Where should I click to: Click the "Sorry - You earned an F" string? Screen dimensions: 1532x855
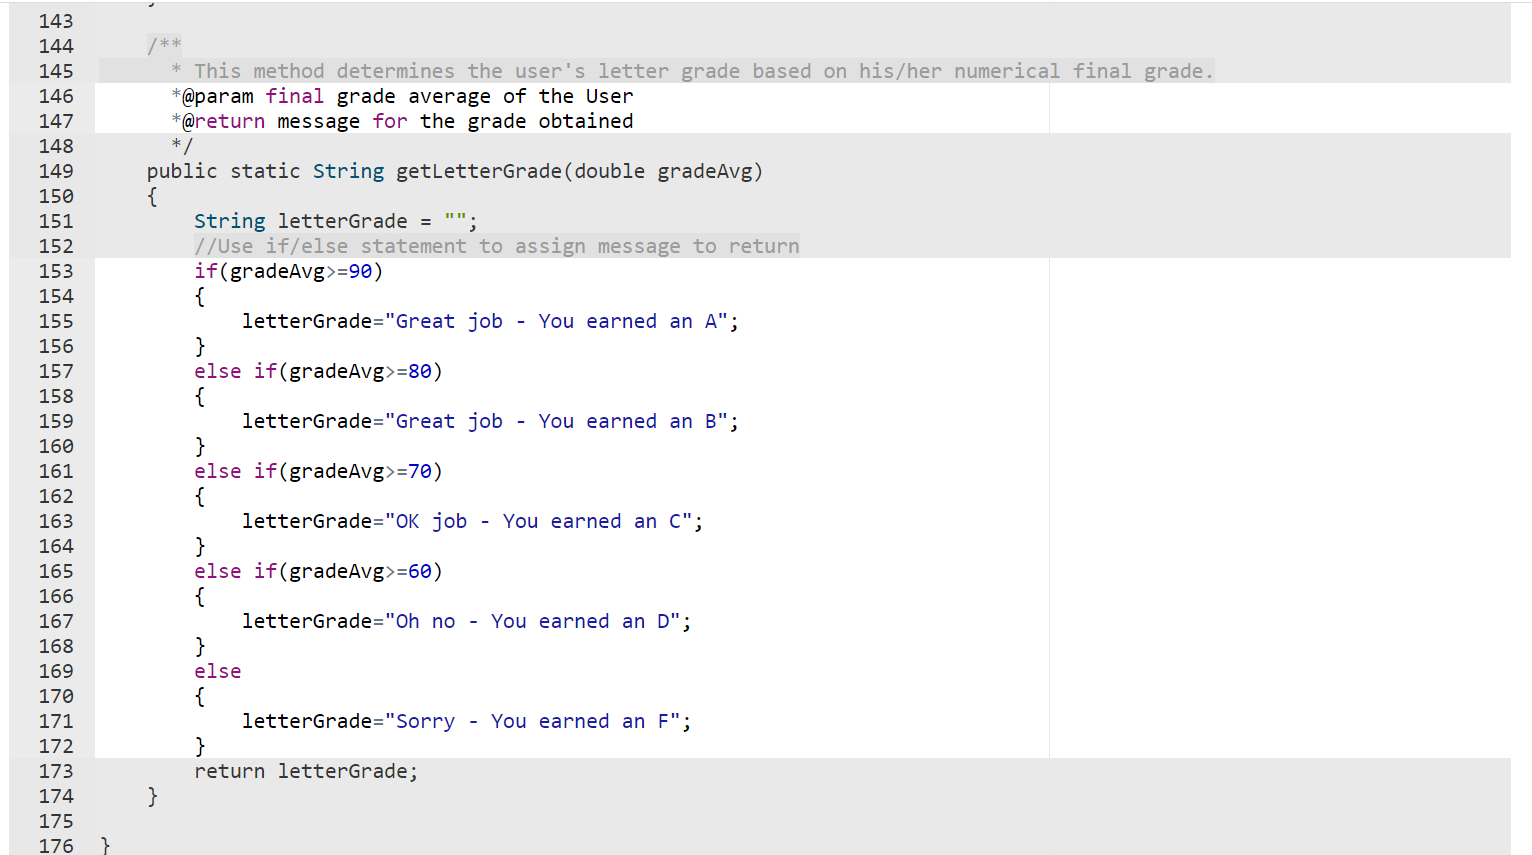coord(532,721)
